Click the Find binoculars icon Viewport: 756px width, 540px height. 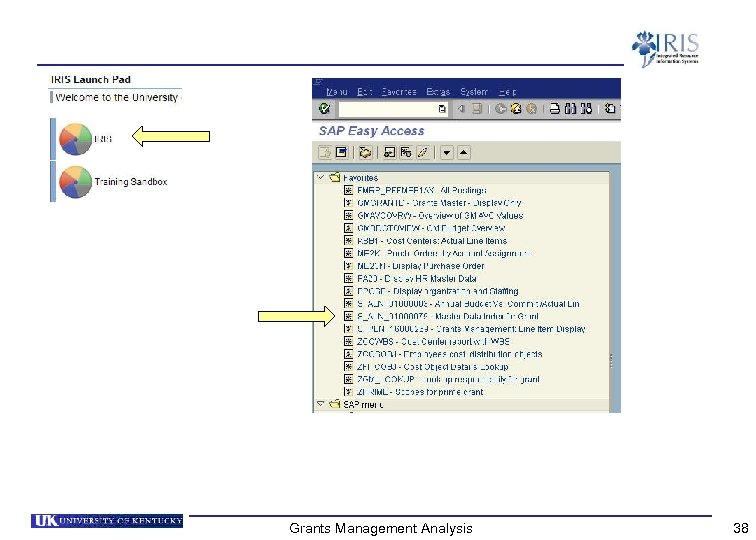[x=570, y=108]
